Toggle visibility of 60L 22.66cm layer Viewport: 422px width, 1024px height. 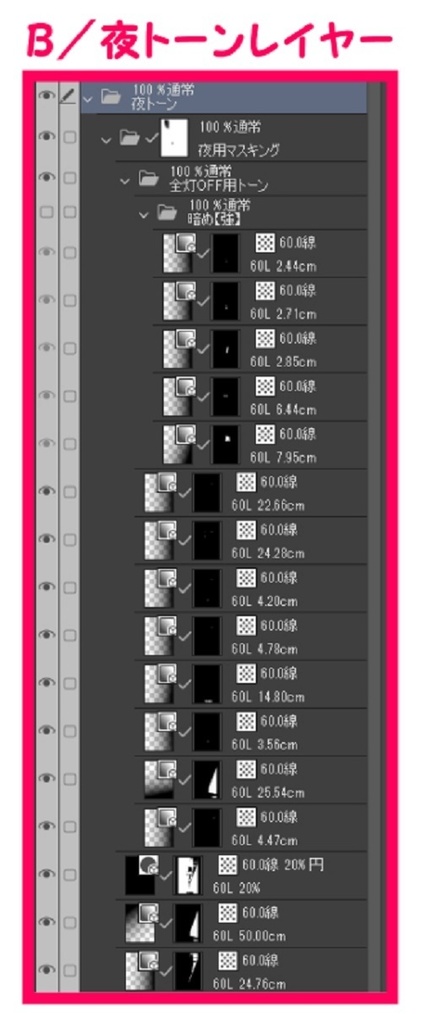click(x=46, y=491)
